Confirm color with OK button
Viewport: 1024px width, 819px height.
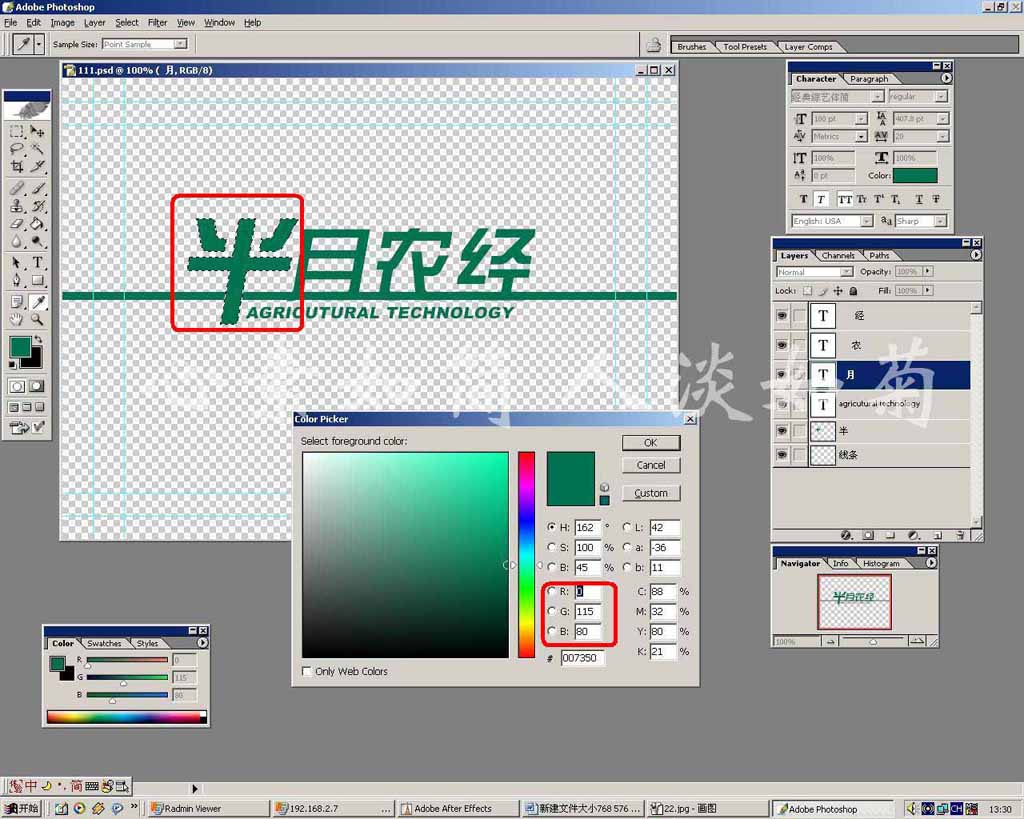click(x=651, y=443)
